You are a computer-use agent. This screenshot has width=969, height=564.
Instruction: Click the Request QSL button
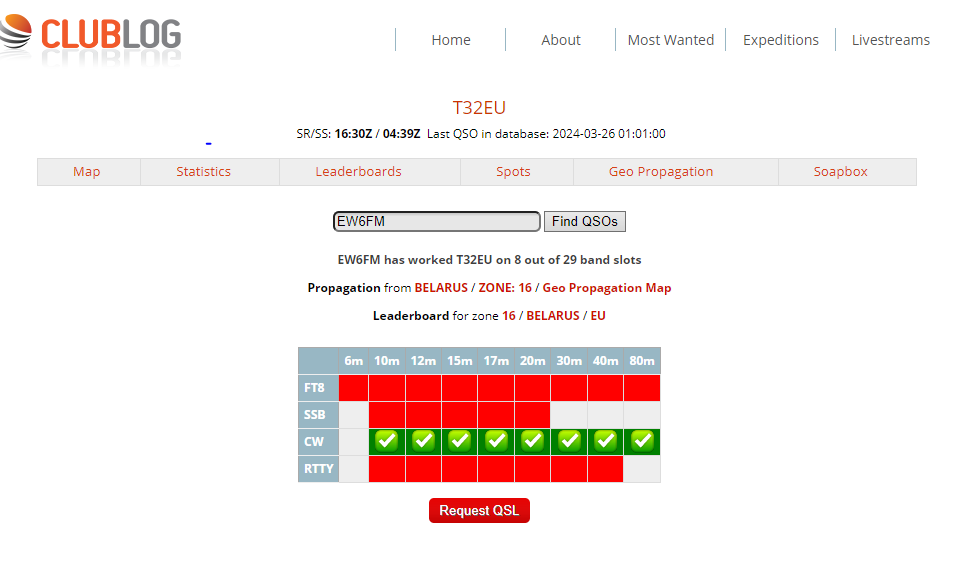click(479, 510)
